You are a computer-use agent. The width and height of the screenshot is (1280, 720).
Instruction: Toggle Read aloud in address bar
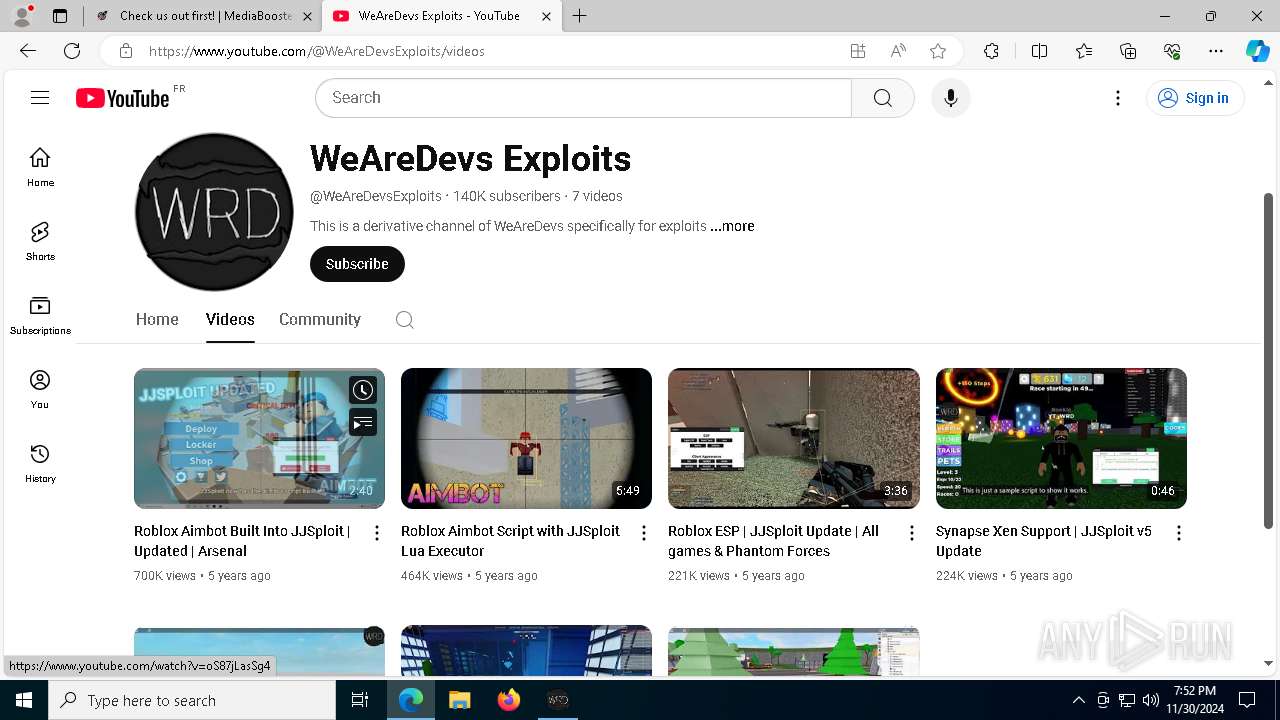click(898, 51)
